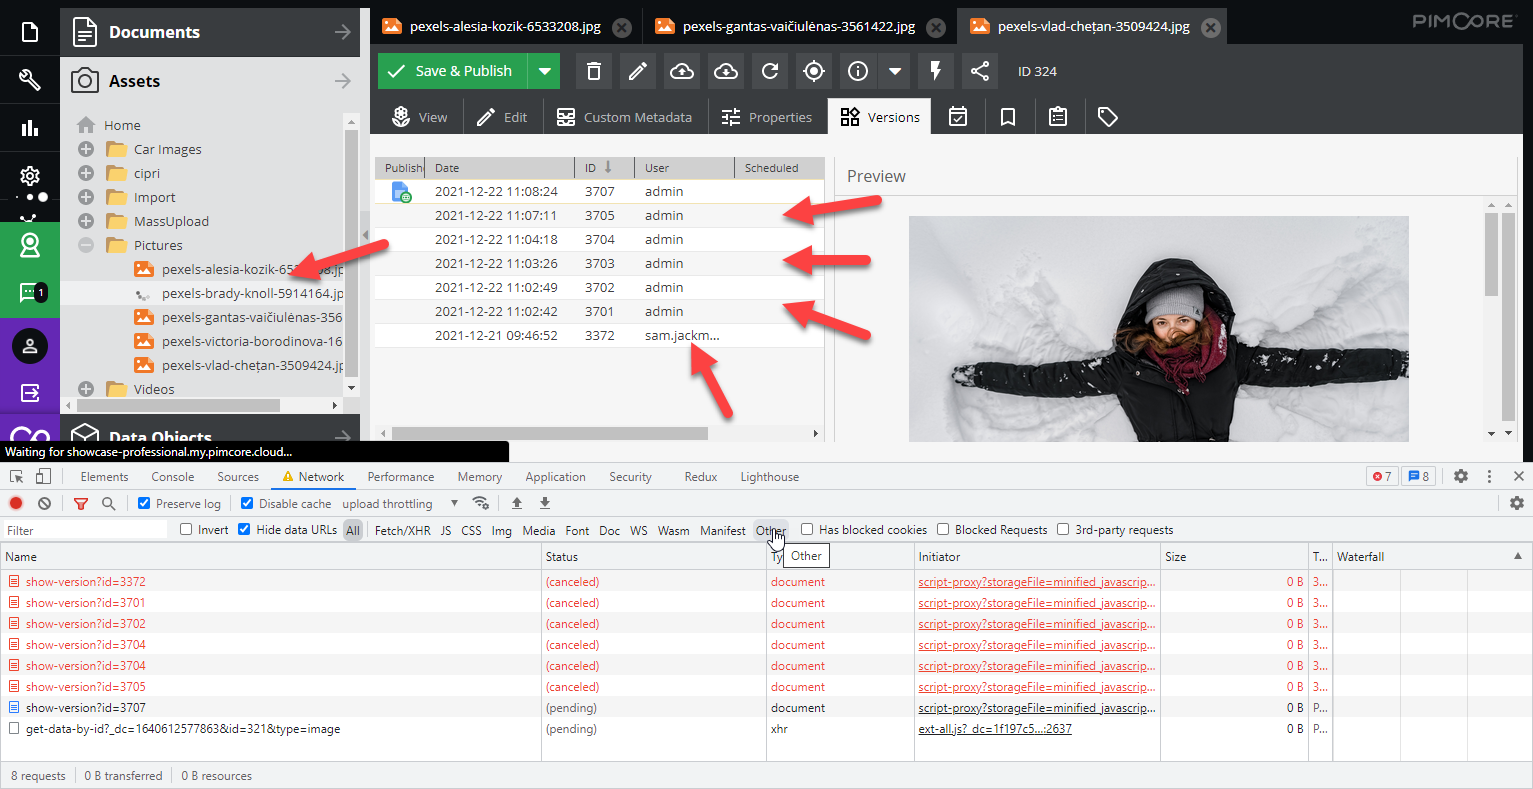Switch to the Custom Metadata tab
The width and height of the screenshot is (1533, 789).
point(624,117)
